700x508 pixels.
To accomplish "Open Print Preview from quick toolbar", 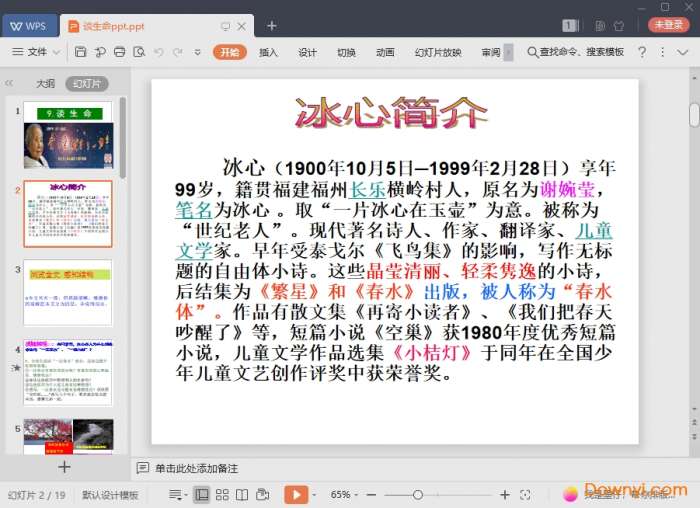I will tap(139, 52).
